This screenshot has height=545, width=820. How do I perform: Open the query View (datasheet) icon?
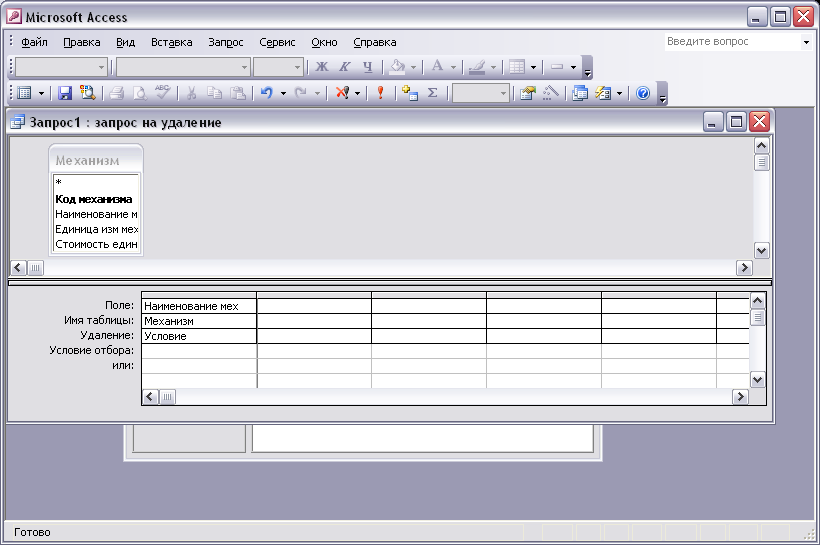[x=25, y=93]
